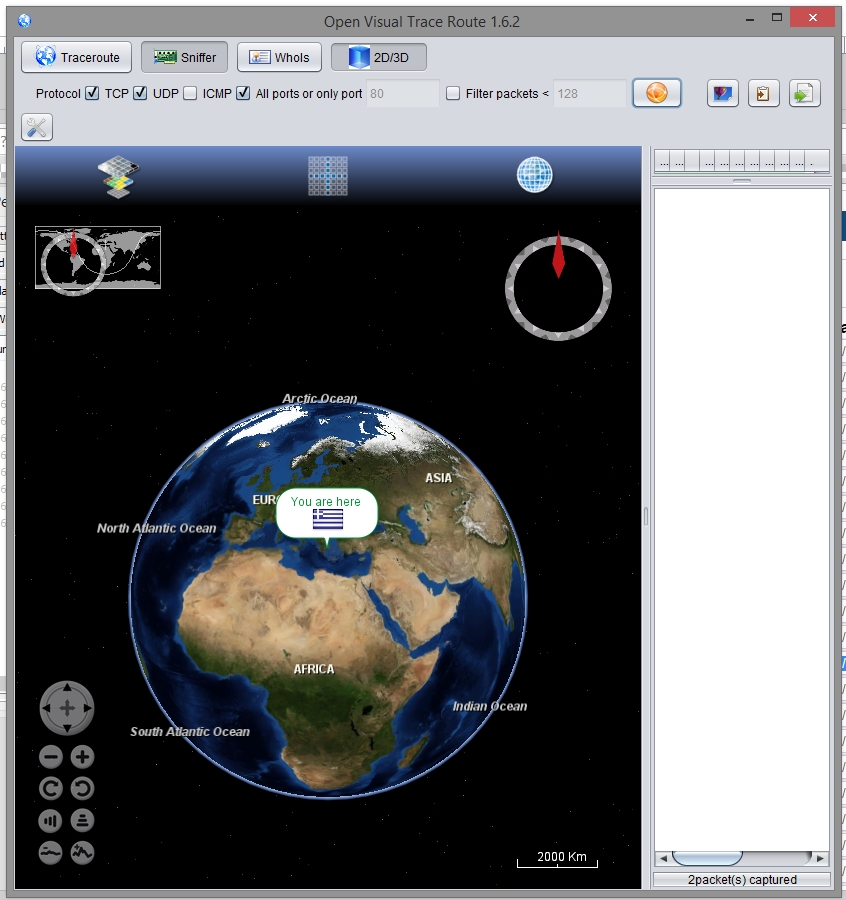Click the grid pattern icon above map
The width and height of the screenshot is (846, 900).
tap(328, 176)
